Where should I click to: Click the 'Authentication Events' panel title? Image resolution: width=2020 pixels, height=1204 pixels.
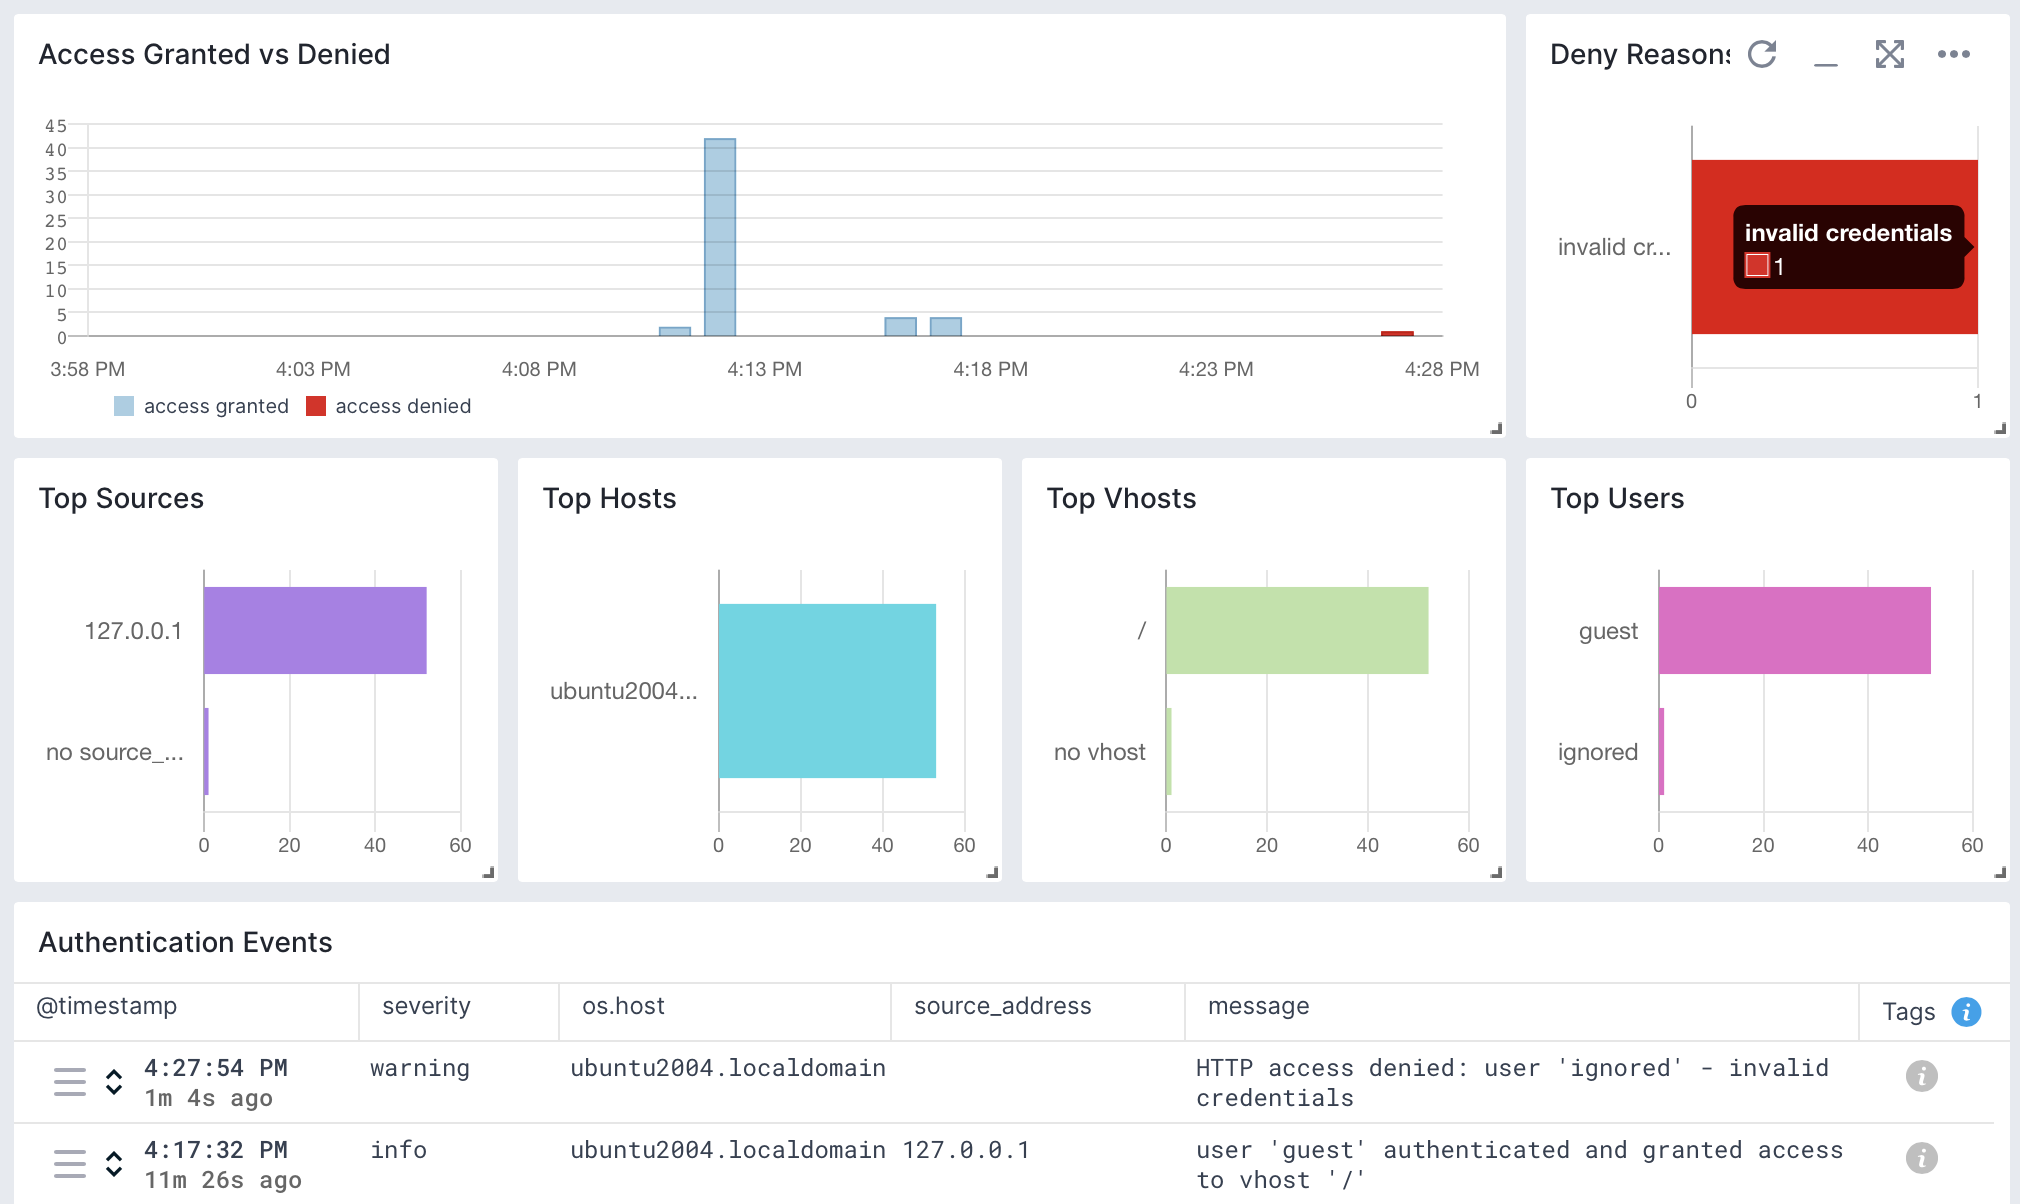pyautogui.click(x=185, y=942)
